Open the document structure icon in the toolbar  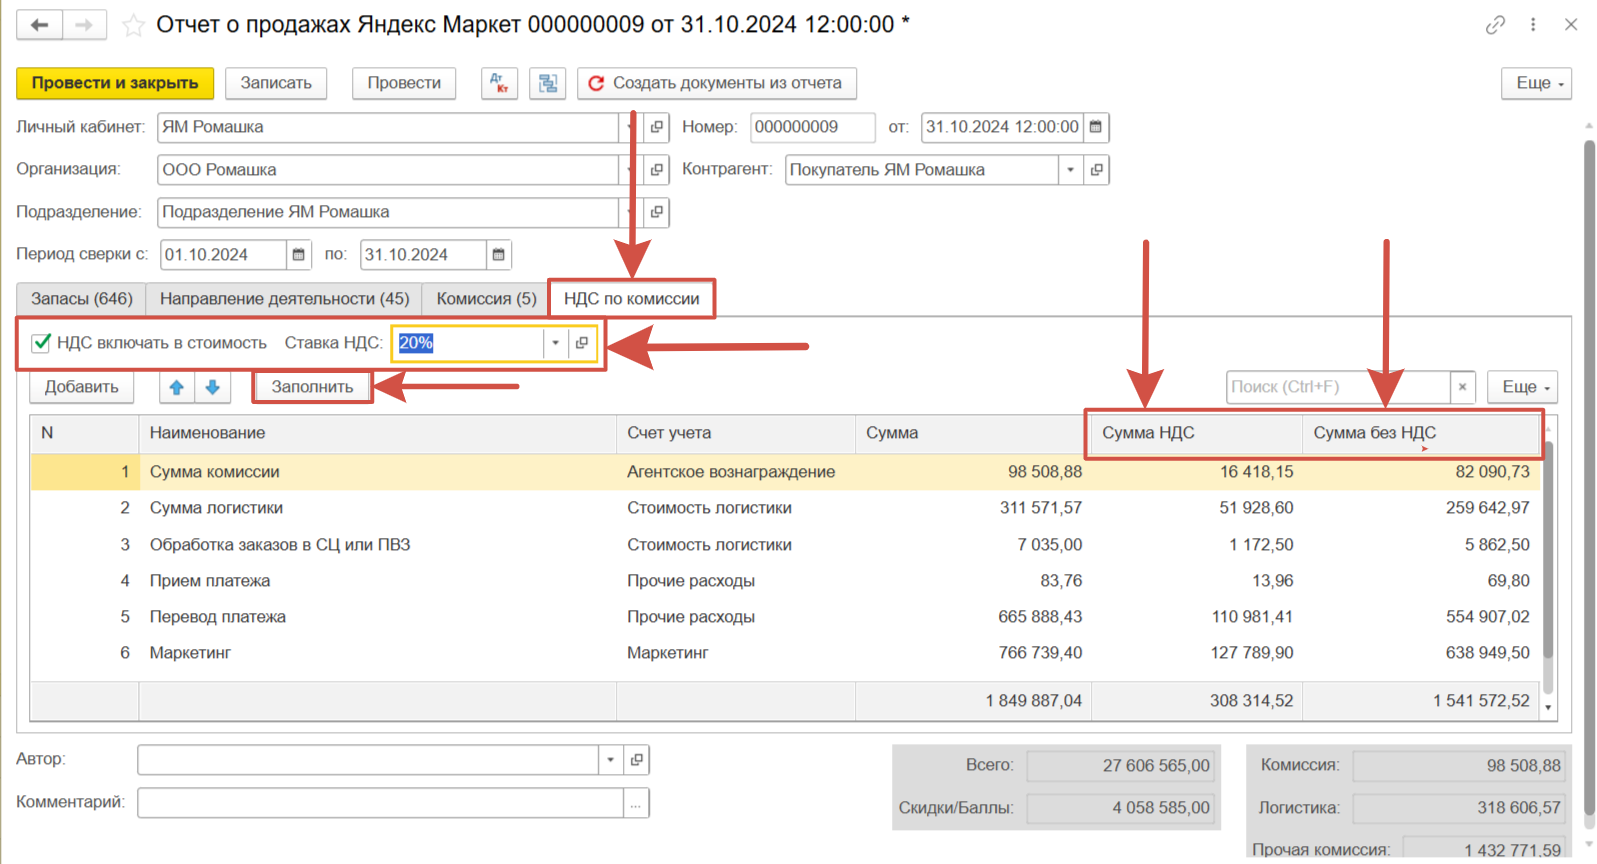[x=548, y=83]
